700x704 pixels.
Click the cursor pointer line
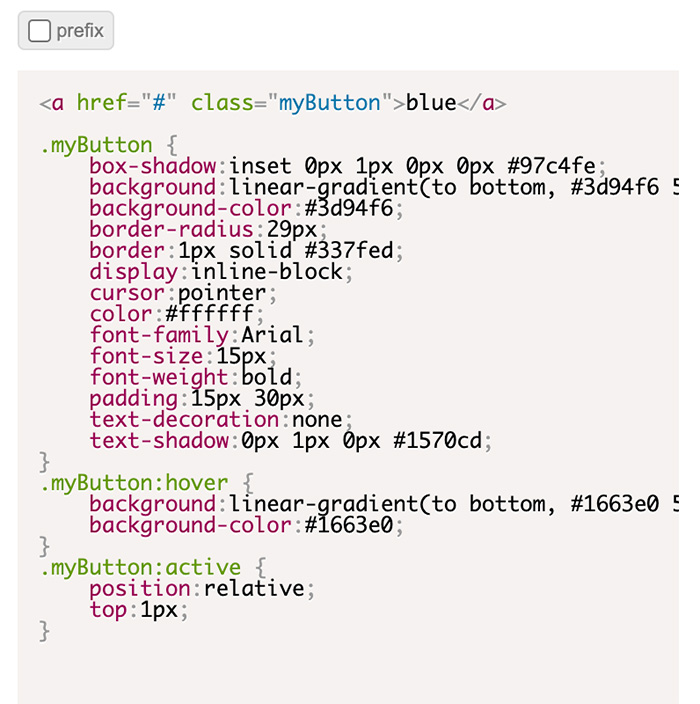tap(183, 293)
